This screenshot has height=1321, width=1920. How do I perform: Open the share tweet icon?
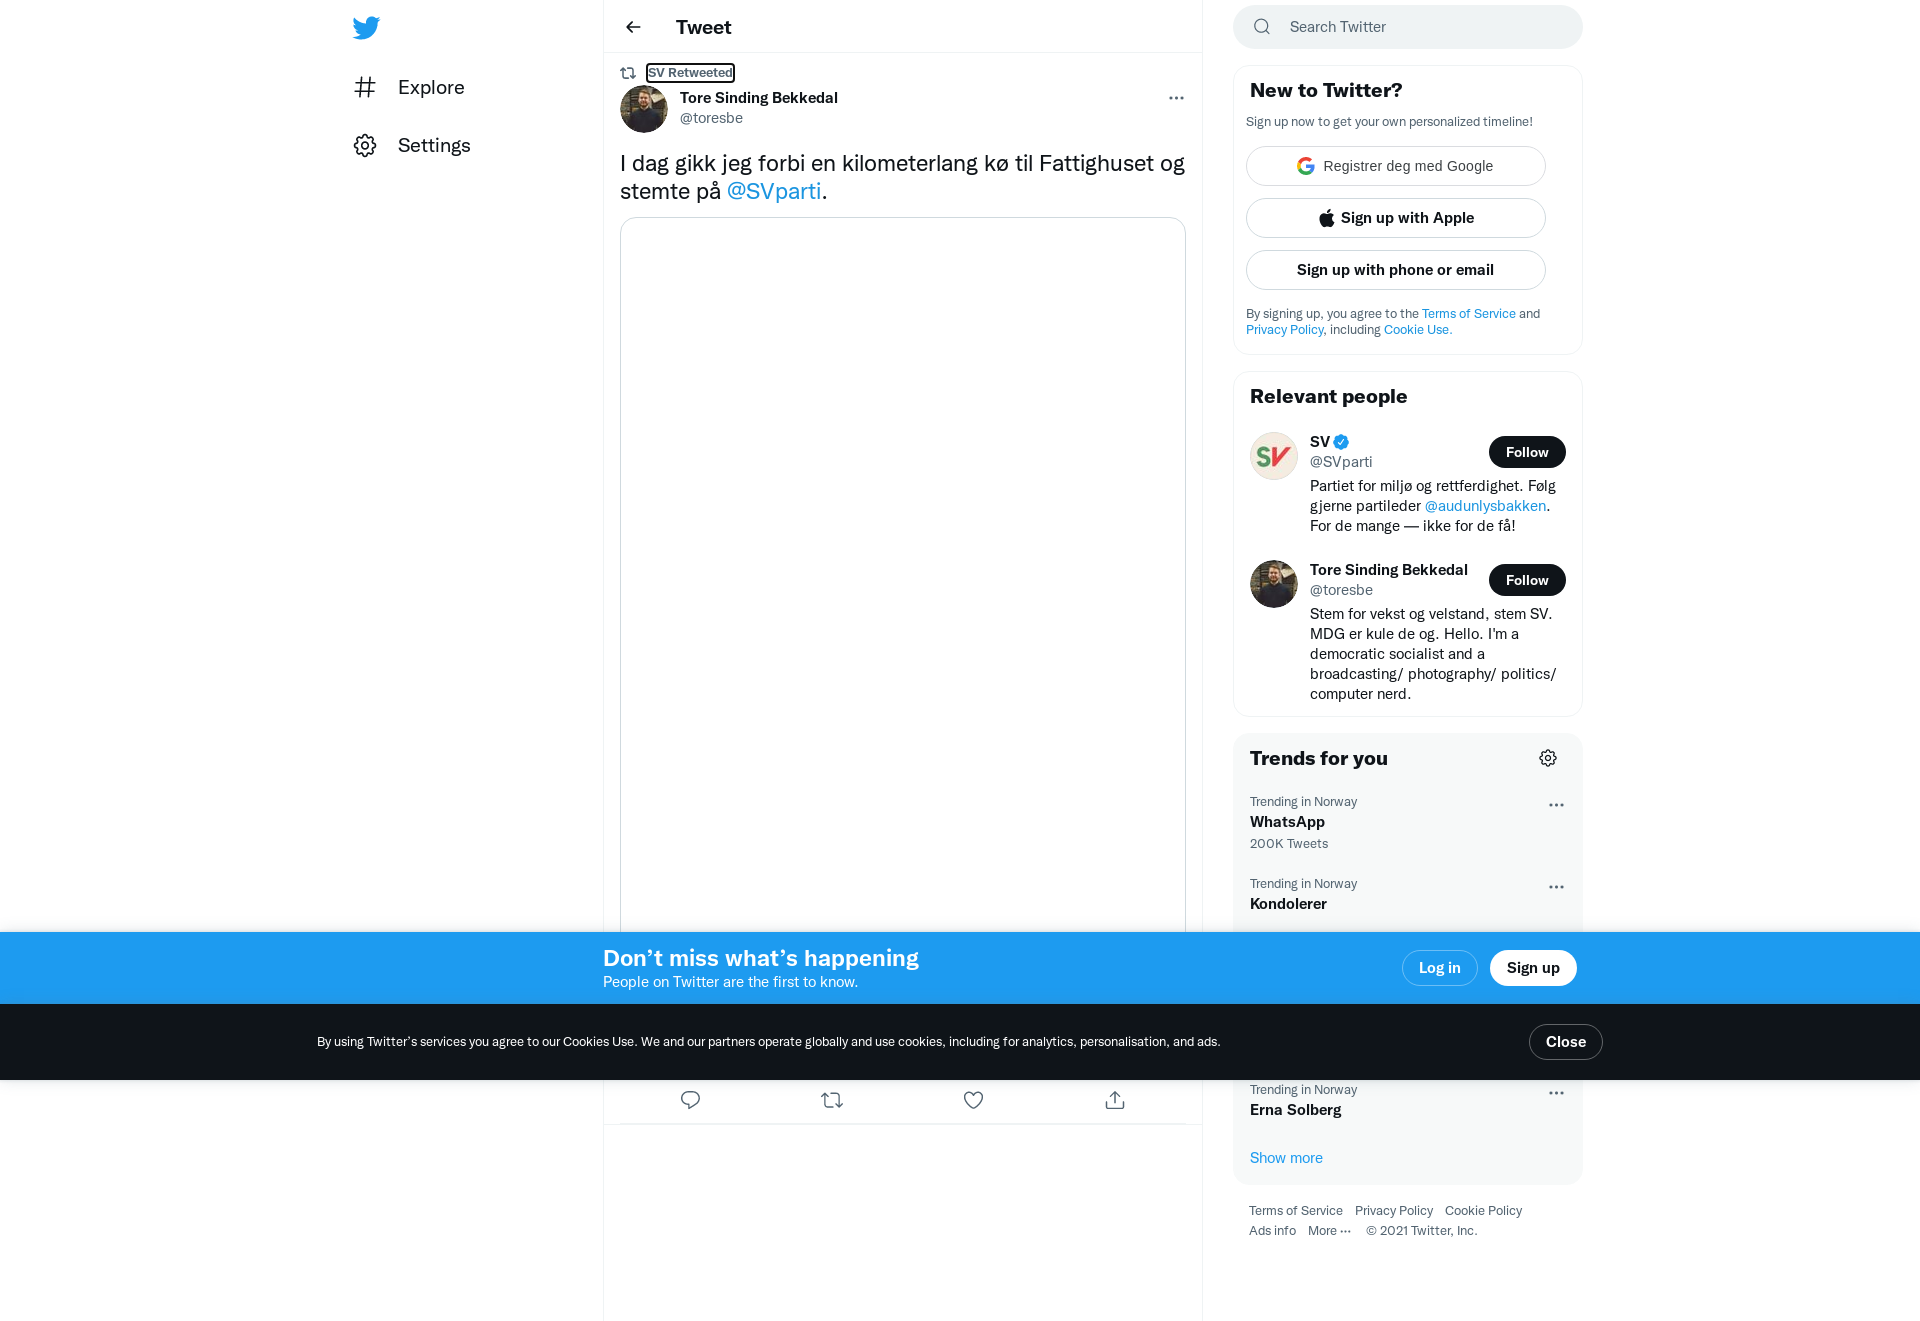(x=1115, y=1100)
